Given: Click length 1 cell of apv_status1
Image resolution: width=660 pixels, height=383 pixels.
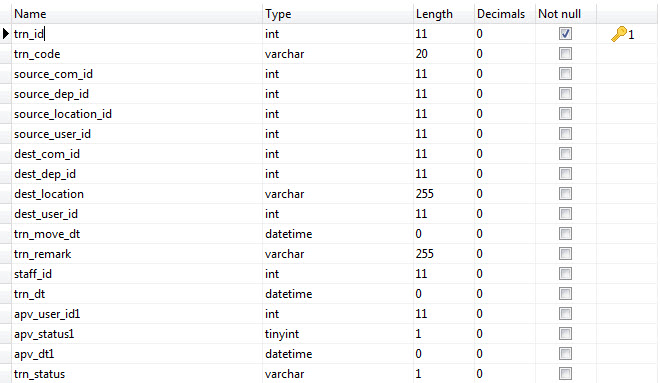Looking at the screenshot, I should click(x=444, y=333).
